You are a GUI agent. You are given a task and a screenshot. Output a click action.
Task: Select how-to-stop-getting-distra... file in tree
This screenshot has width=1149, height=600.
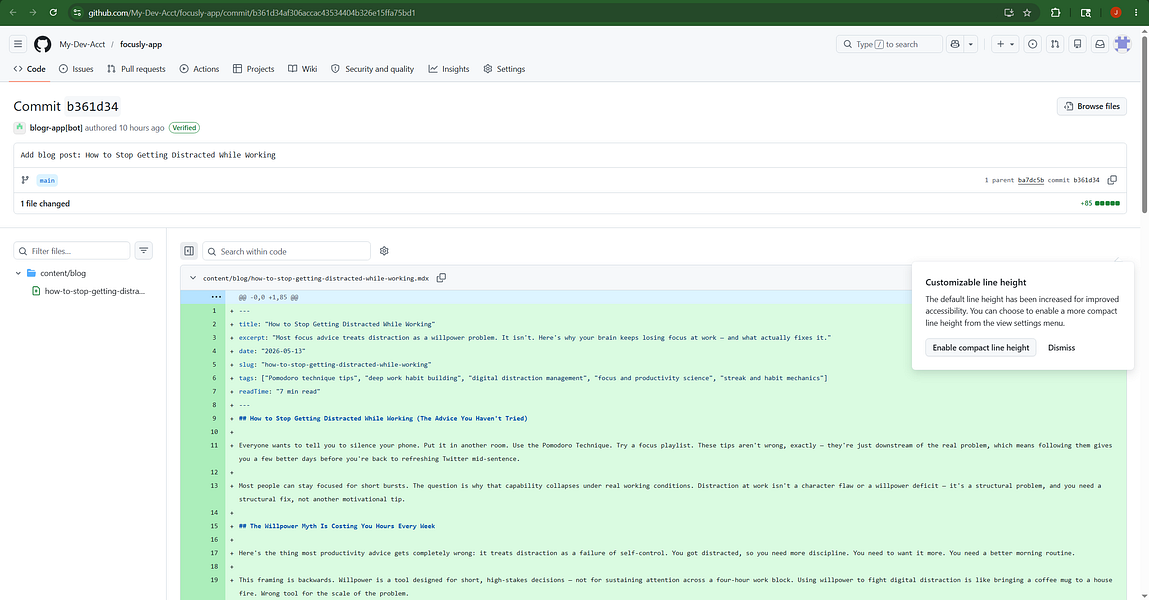click(95, 291)
